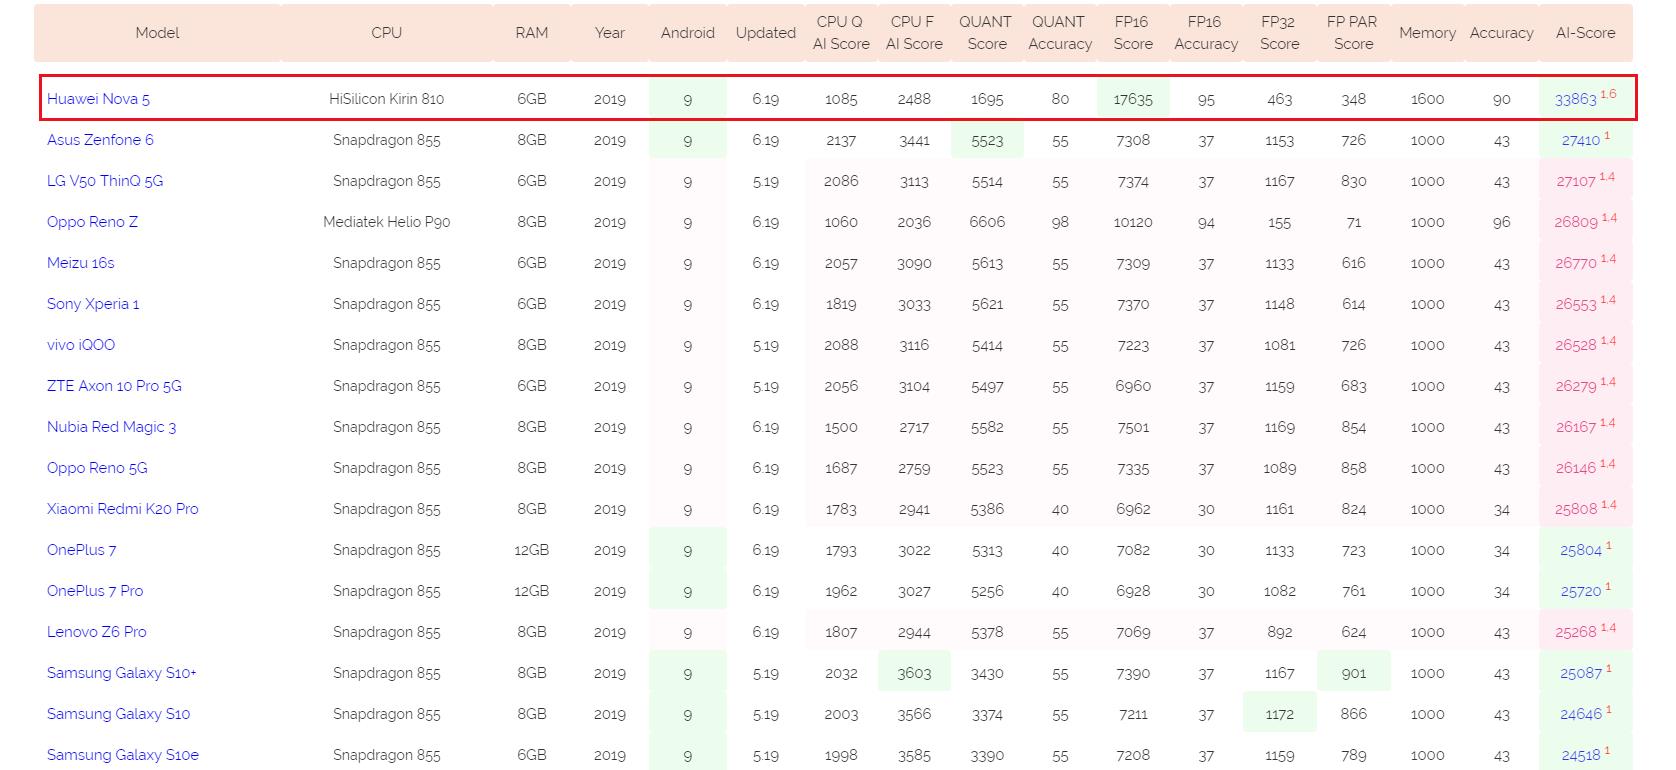
Task: Open the 25087 AI-Score link
Action: pyautogui.click(x=1581, y=673)
